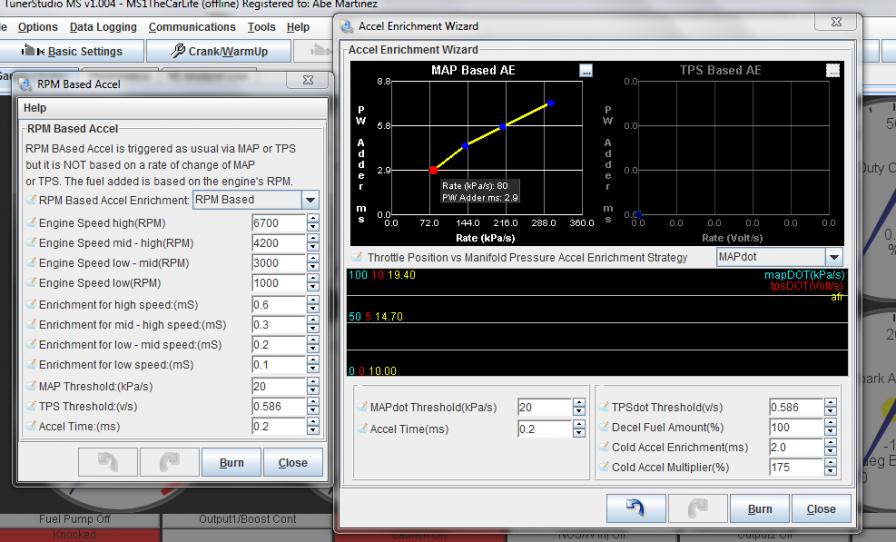Image resolution: width=896 pixels, height=542 pixels.
Task: Click the red point on the MAP Based AE curve
Action: (433, 170)
